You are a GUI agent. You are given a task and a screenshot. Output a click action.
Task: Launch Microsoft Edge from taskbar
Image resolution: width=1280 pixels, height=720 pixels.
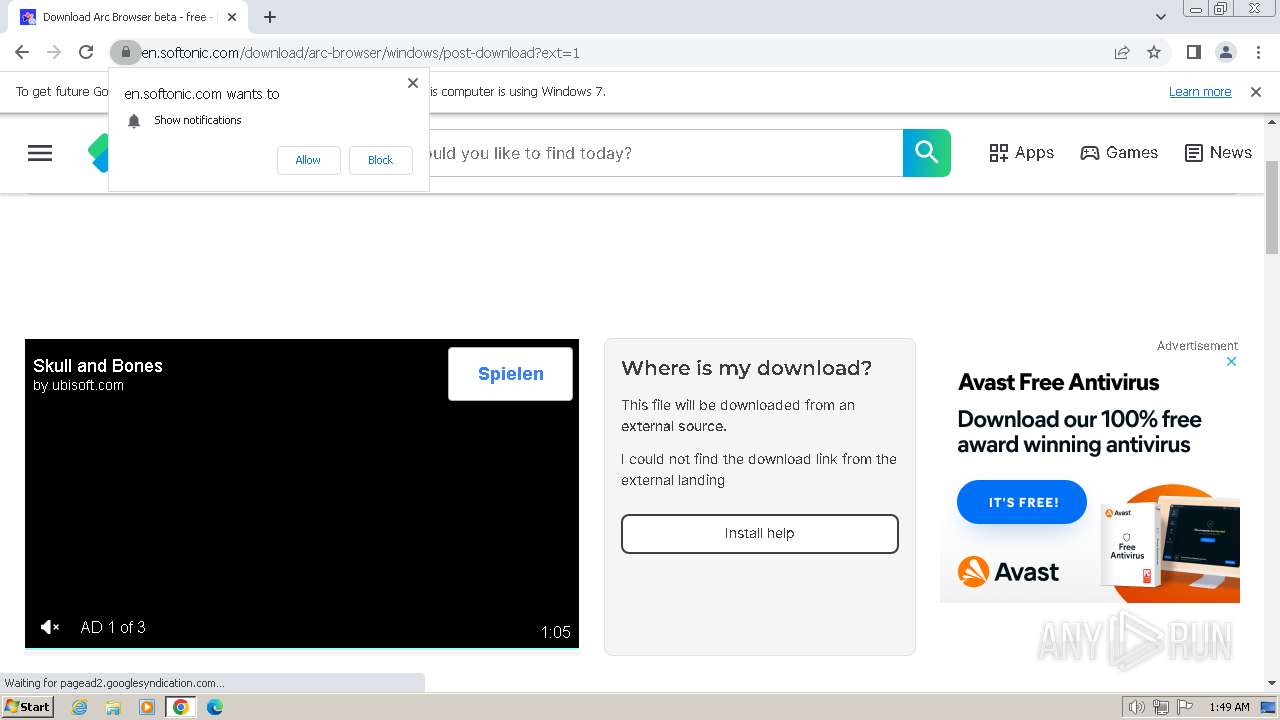coord(215,707)
